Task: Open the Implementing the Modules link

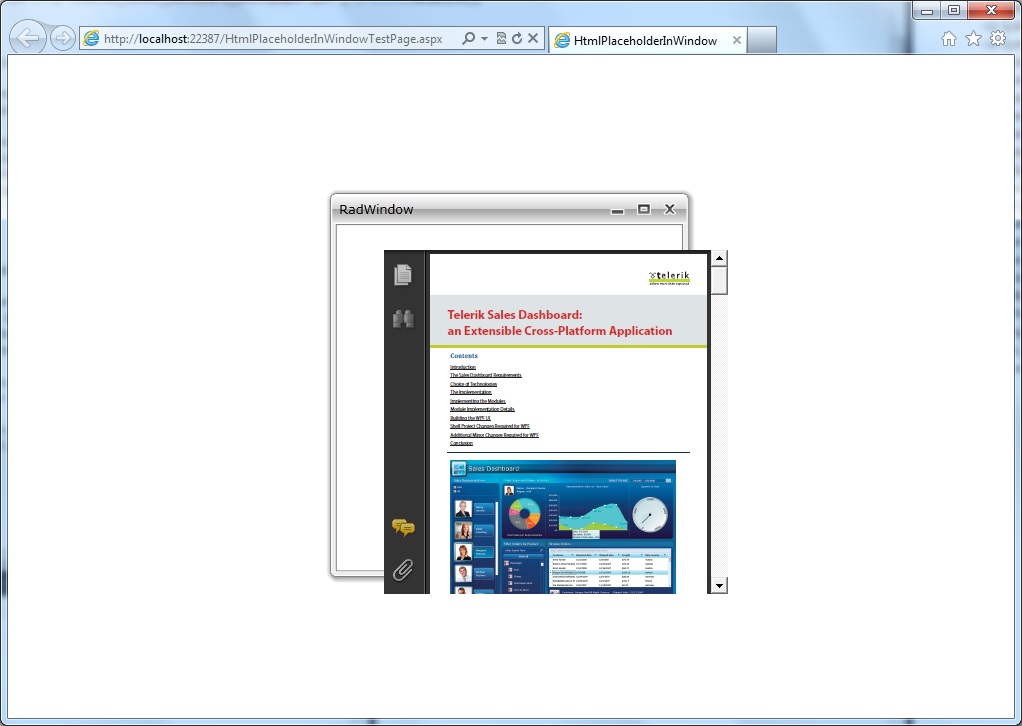Action: [x=478, y=401]
